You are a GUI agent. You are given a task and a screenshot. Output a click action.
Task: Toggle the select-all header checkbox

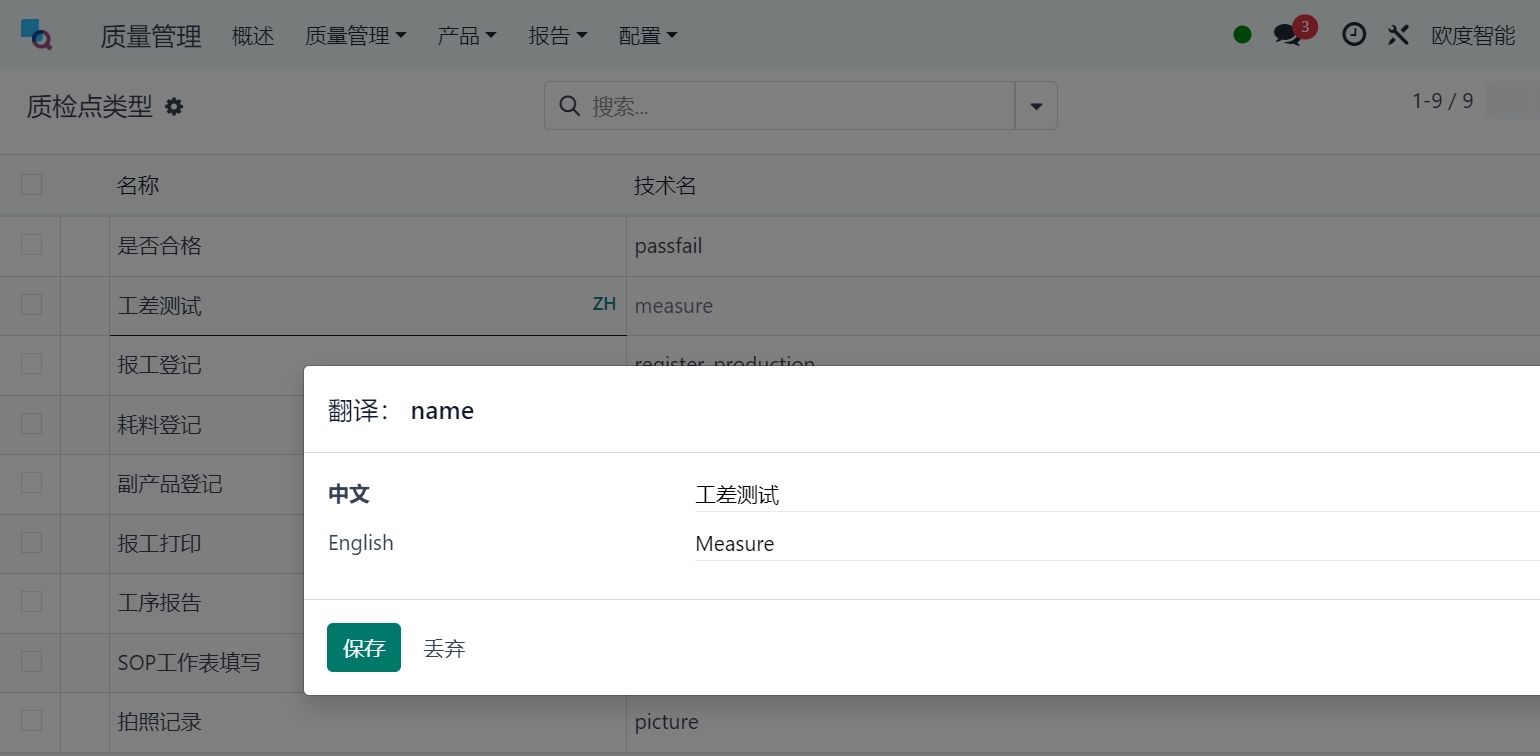pyautogui.click(x=32, y=184)
